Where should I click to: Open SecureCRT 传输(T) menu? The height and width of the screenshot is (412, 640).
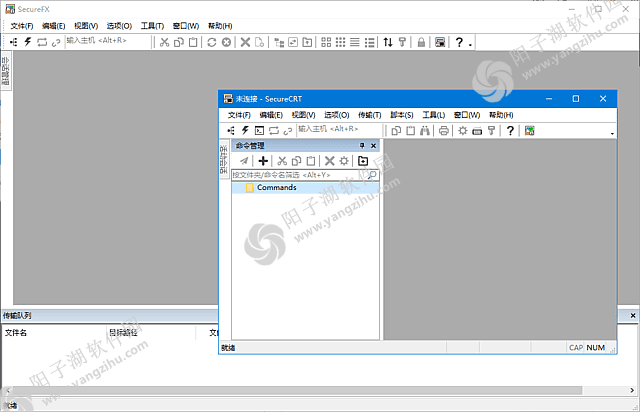[370, 115]
